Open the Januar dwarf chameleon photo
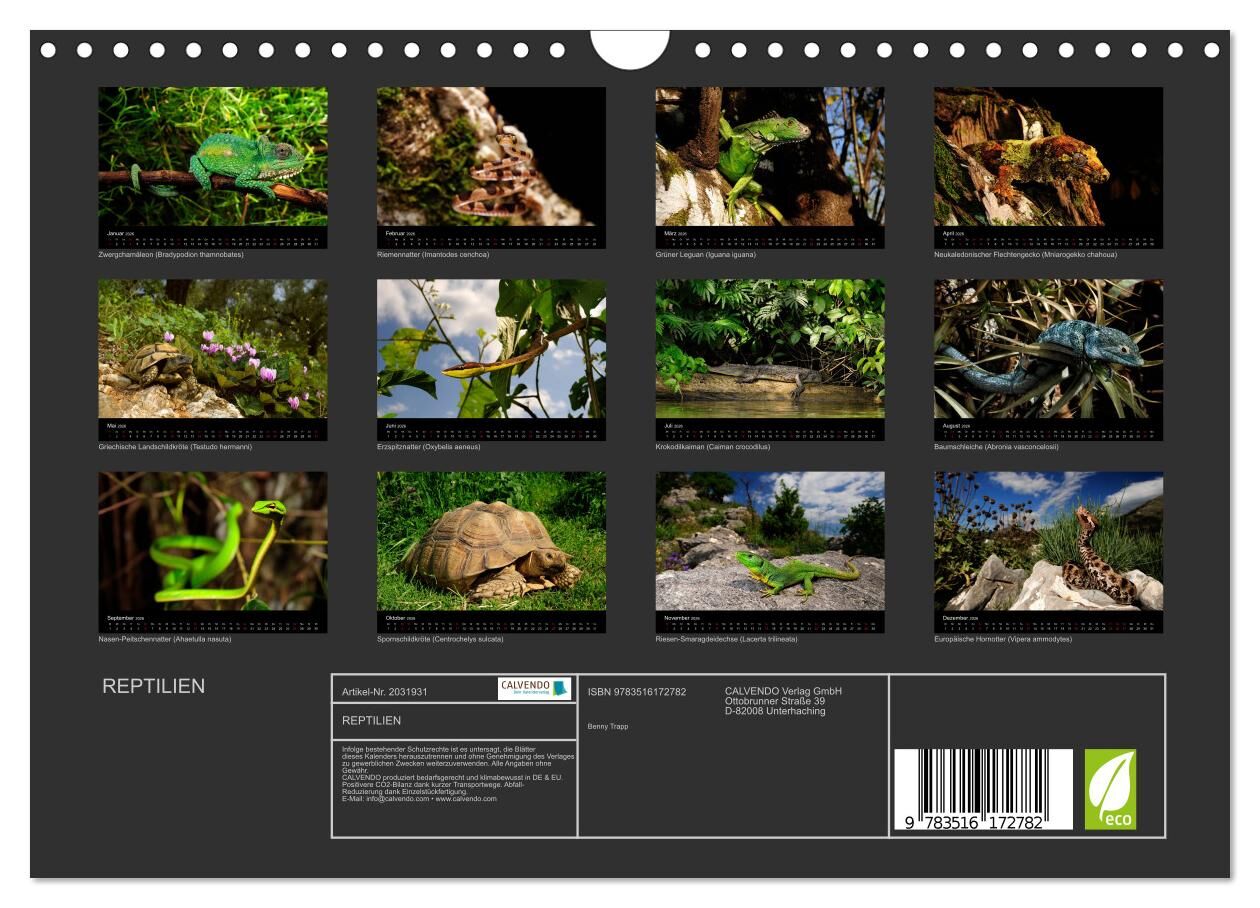The image size is (1260, 908). click(x=212, y=157)
